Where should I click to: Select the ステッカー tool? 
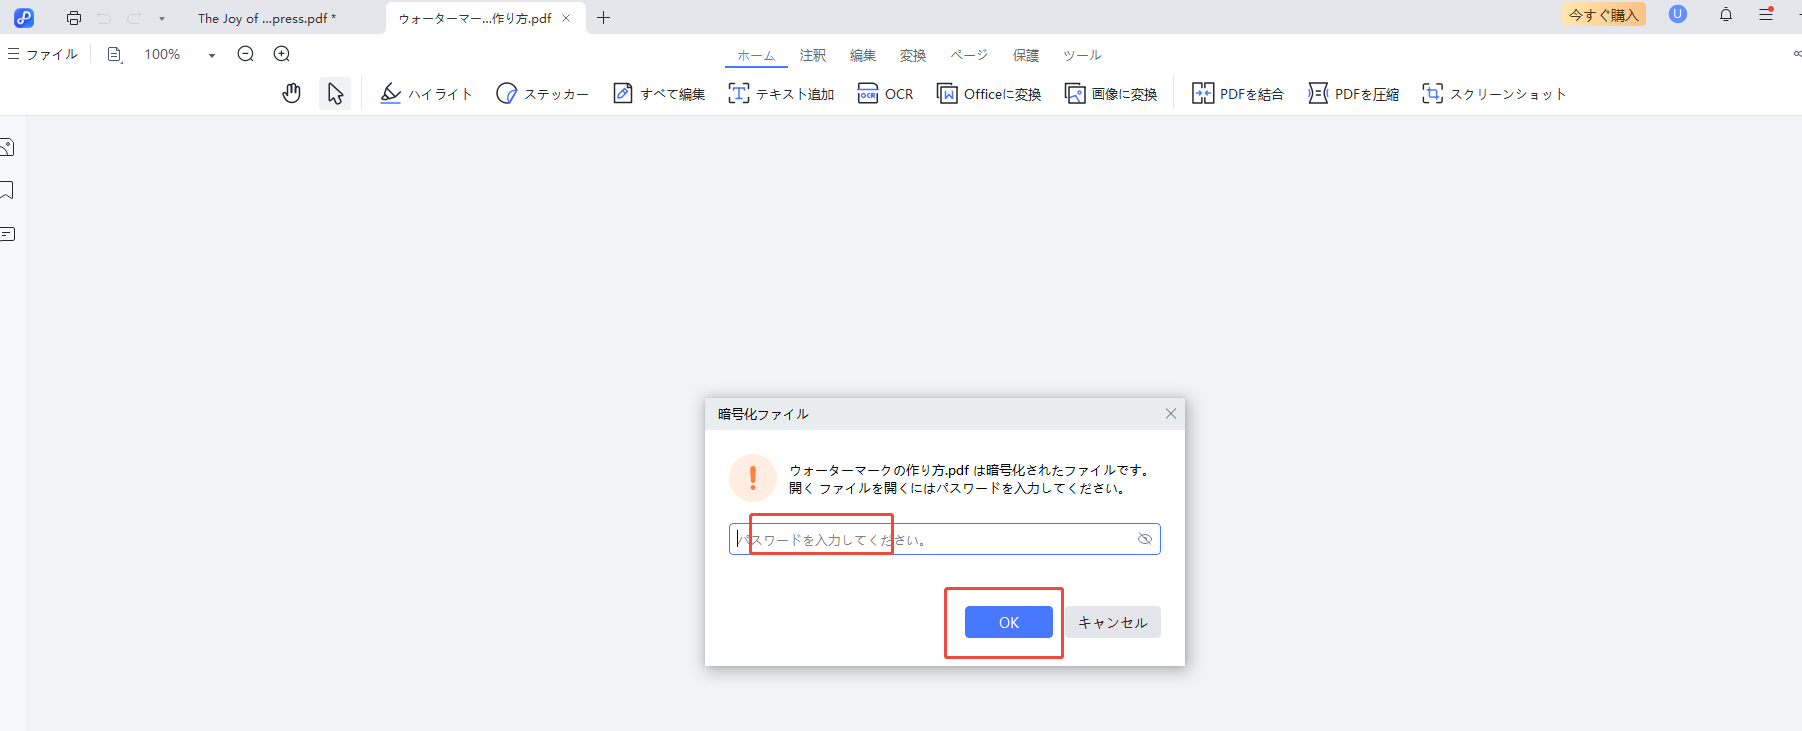[x=543, y=94]
